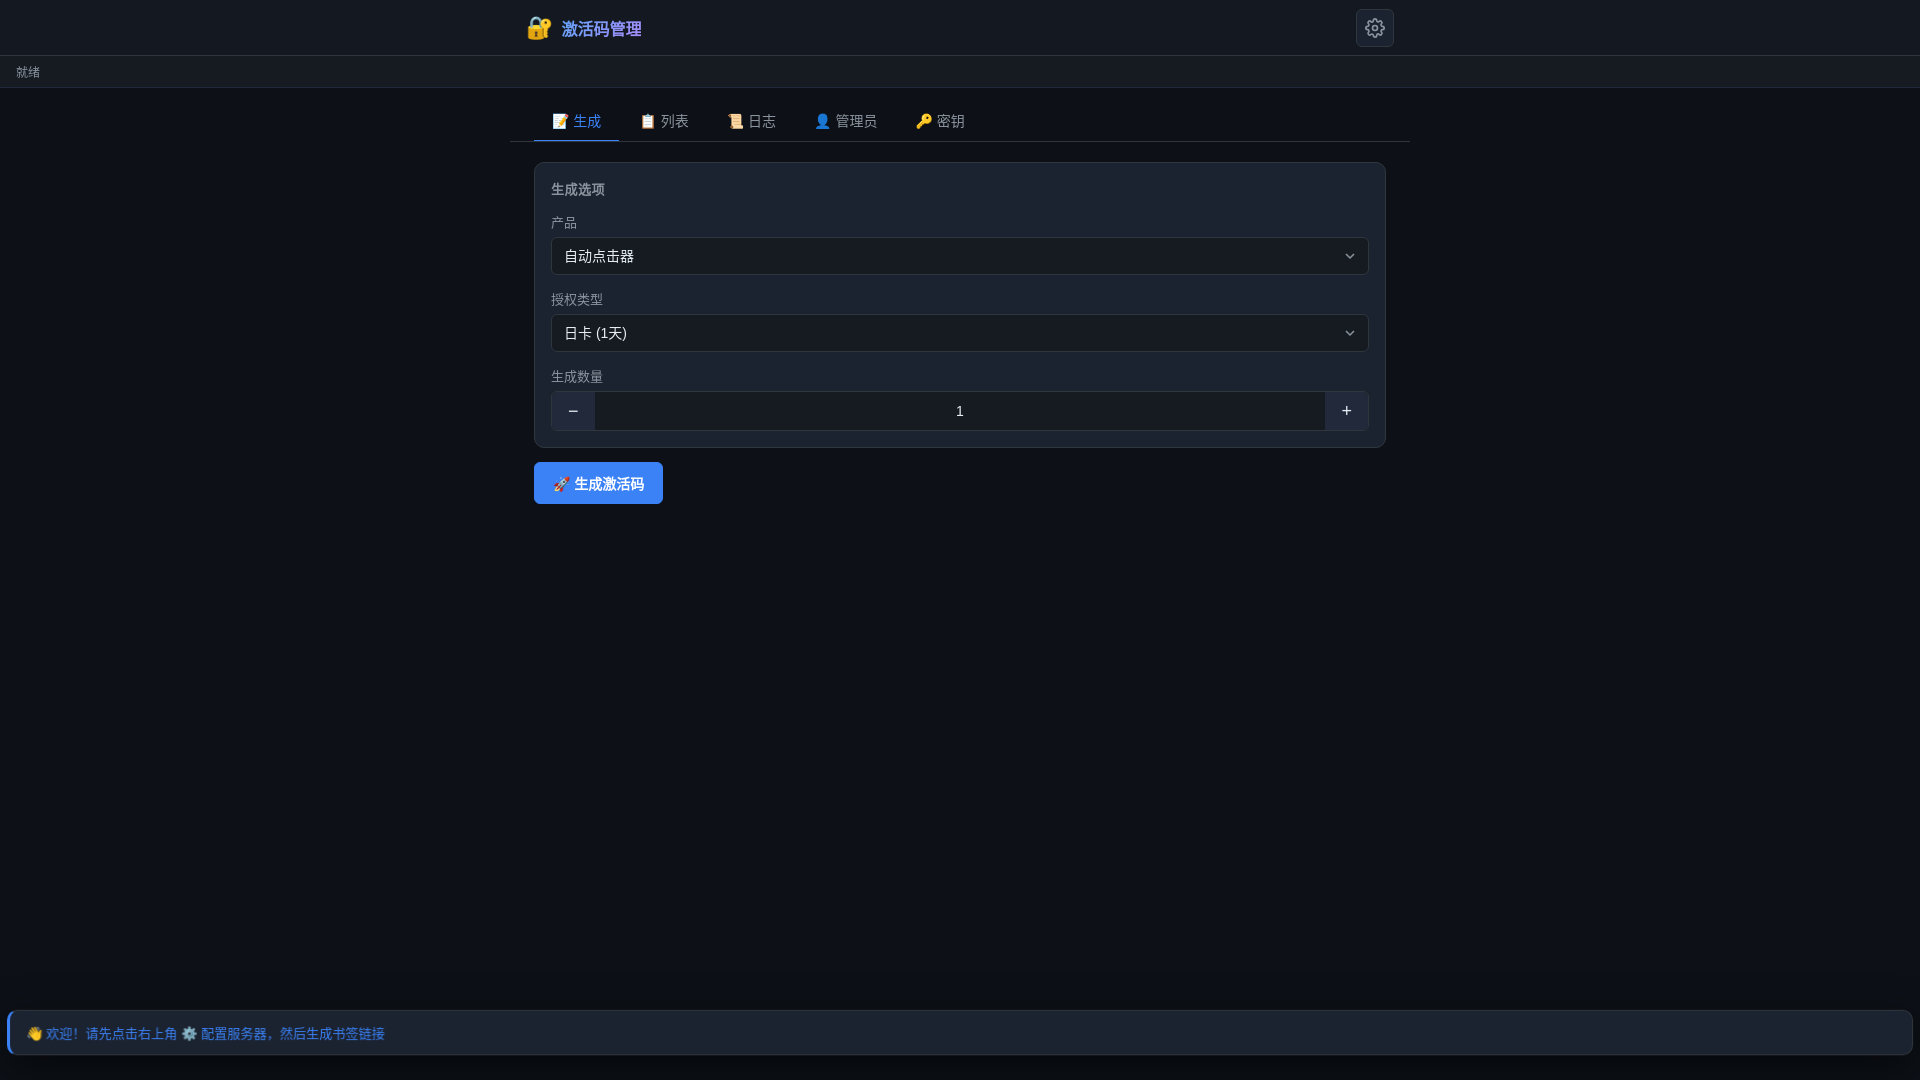The width and height of the screenshot is (1920, 1080).
Task: Click the 生成数量 field label
Action: 577,377
